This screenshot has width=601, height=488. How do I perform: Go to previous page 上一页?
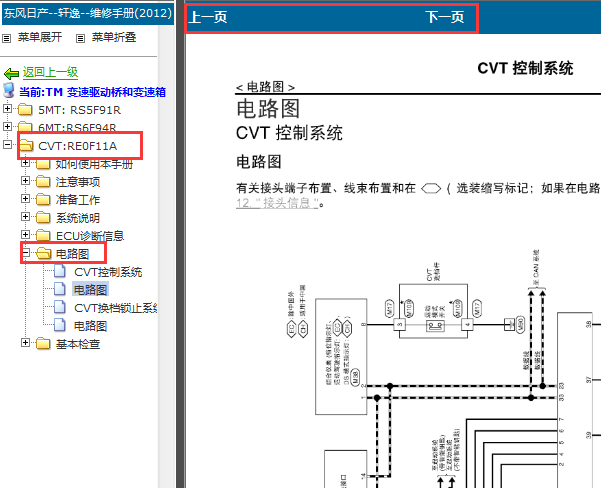coord(208,17)
